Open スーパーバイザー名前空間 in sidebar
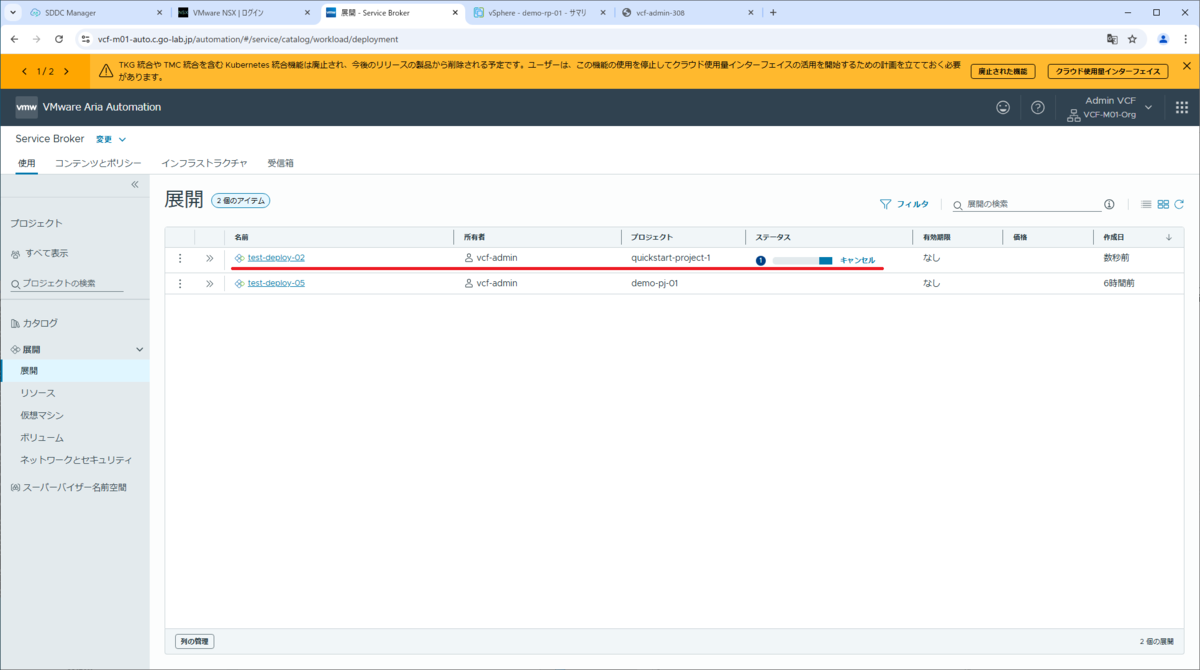Viewport: 1200px width, 670px height. [74, 488]
